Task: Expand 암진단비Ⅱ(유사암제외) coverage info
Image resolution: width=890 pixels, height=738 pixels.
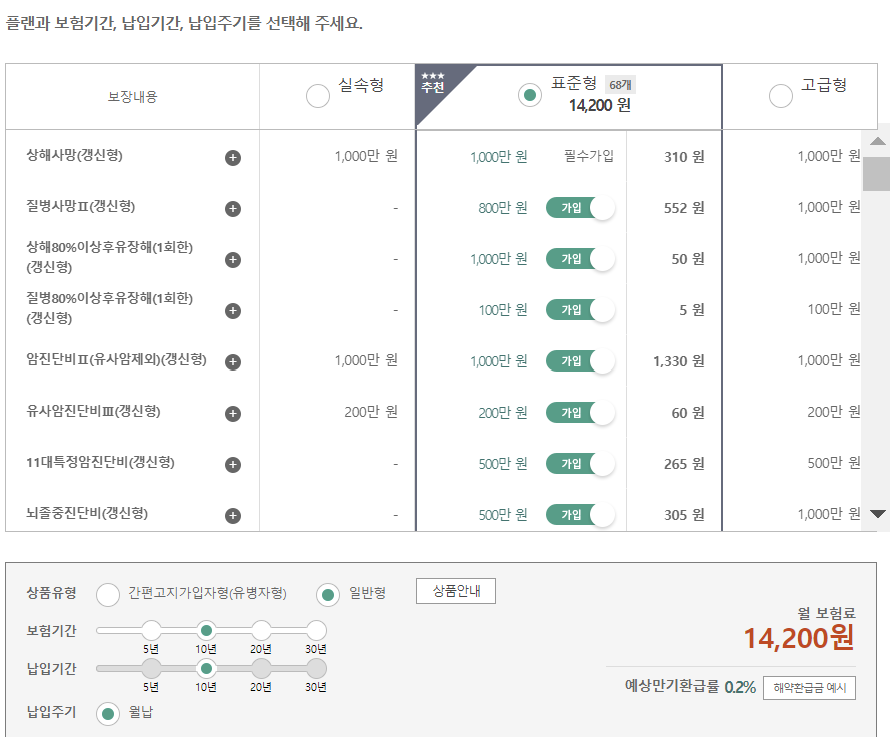Action: [233, 362]
